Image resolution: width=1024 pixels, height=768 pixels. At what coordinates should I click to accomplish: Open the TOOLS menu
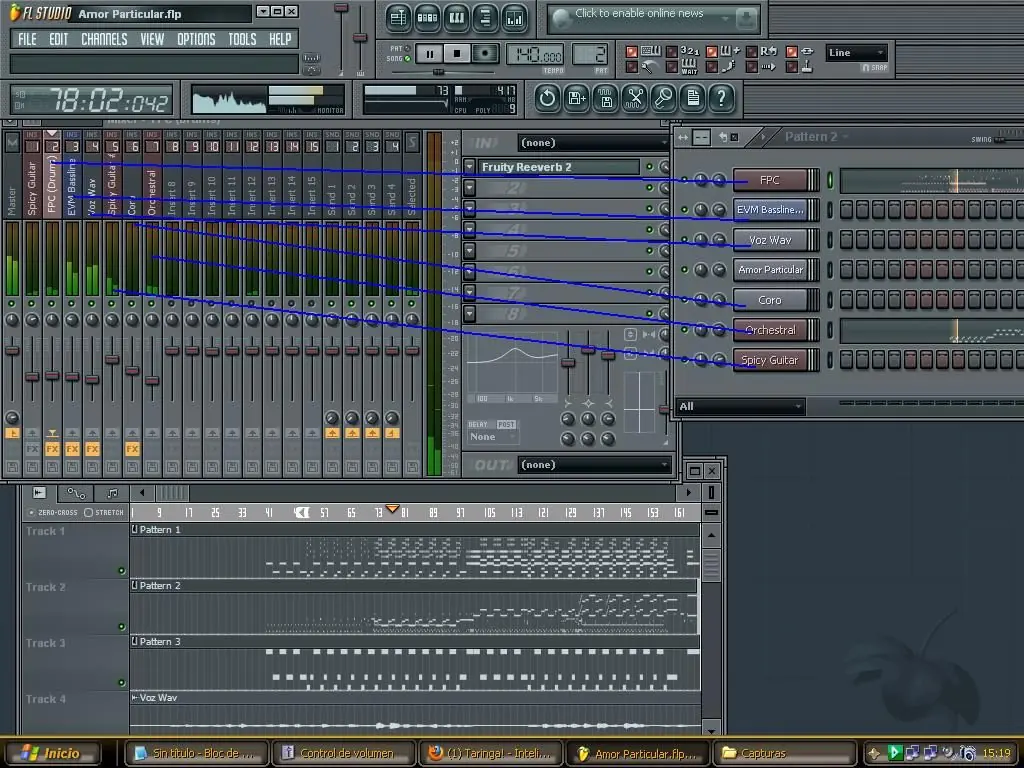click(x=242, y=39)
